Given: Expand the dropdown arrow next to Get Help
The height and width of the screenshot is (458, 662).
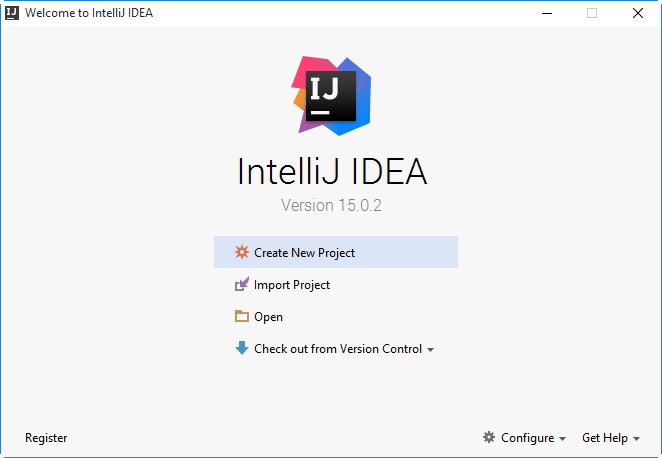Looking at the screenshot, I should point(637,439).
